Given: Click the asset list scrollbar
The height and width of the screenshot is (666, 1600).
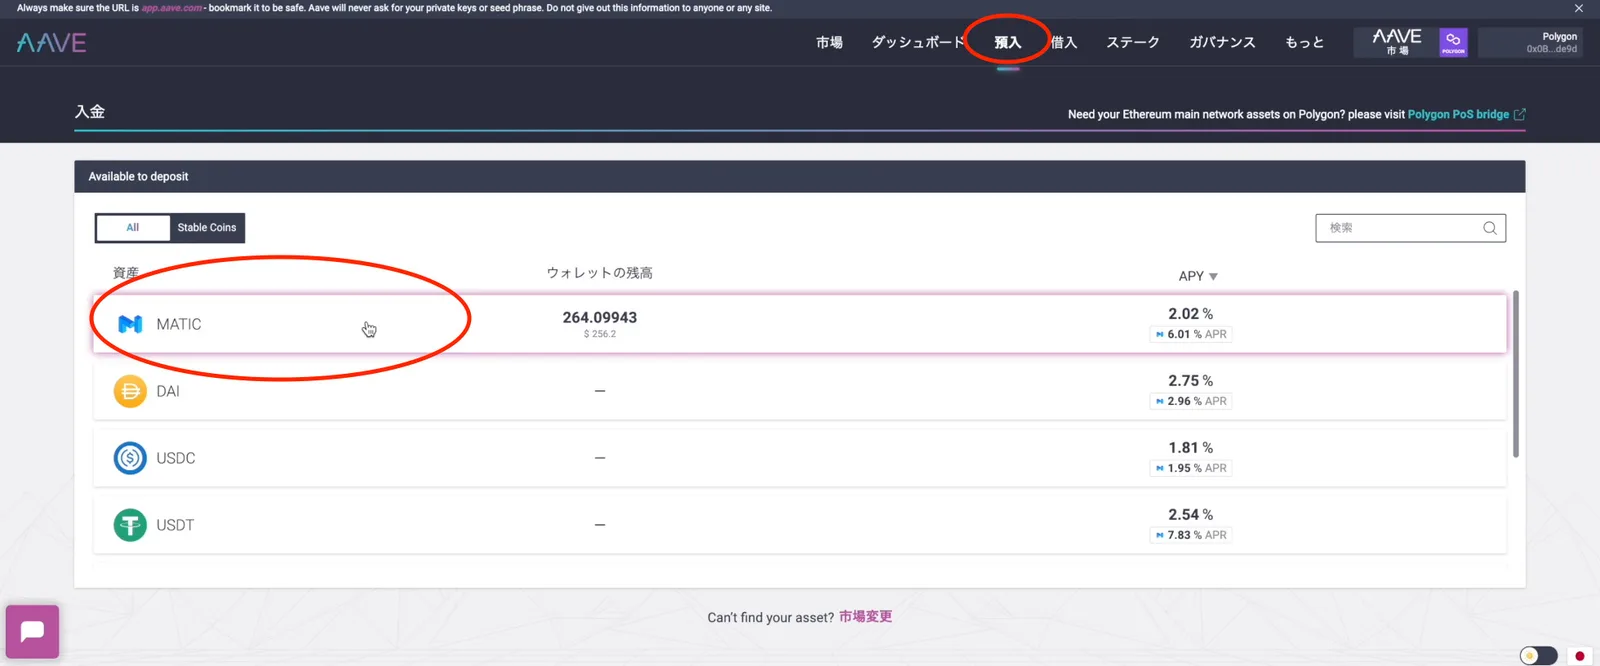Looking at the screenshot, I should pyautogui.click(x=1516, y=374).
